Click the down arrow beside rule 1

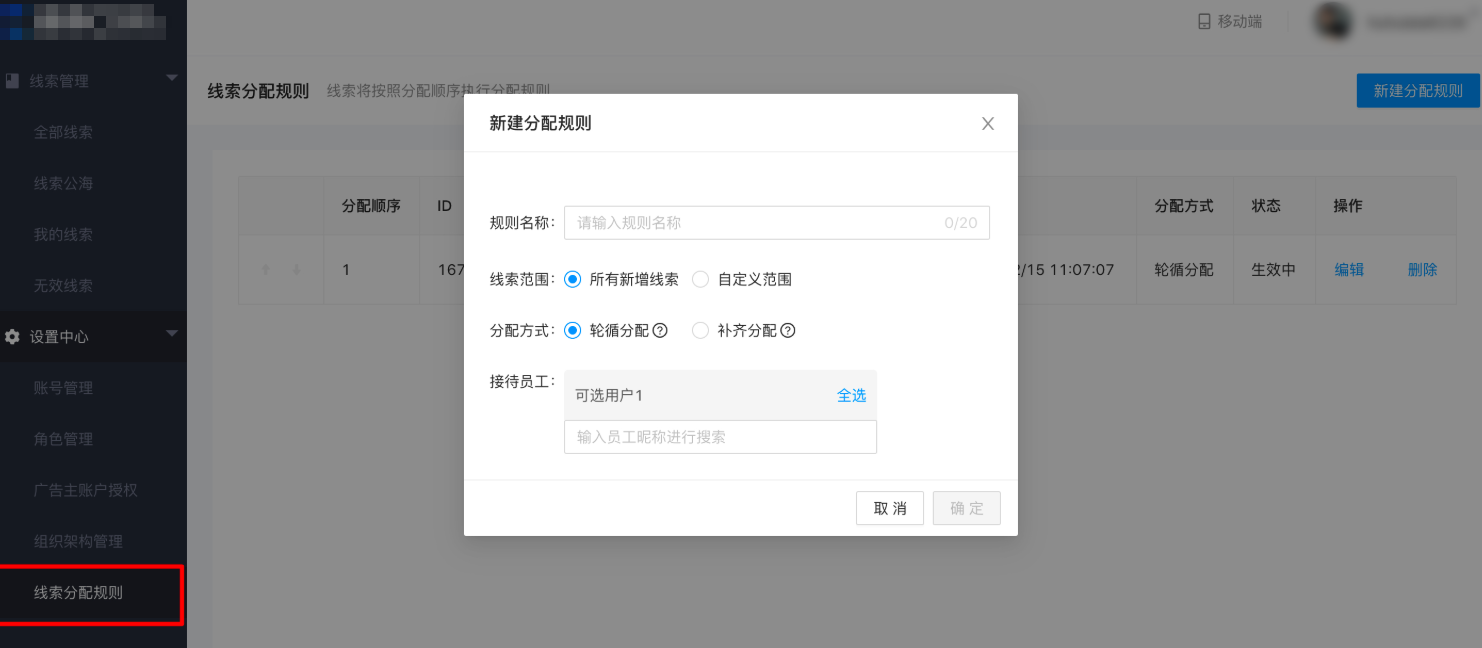click(x=297, y=270)
